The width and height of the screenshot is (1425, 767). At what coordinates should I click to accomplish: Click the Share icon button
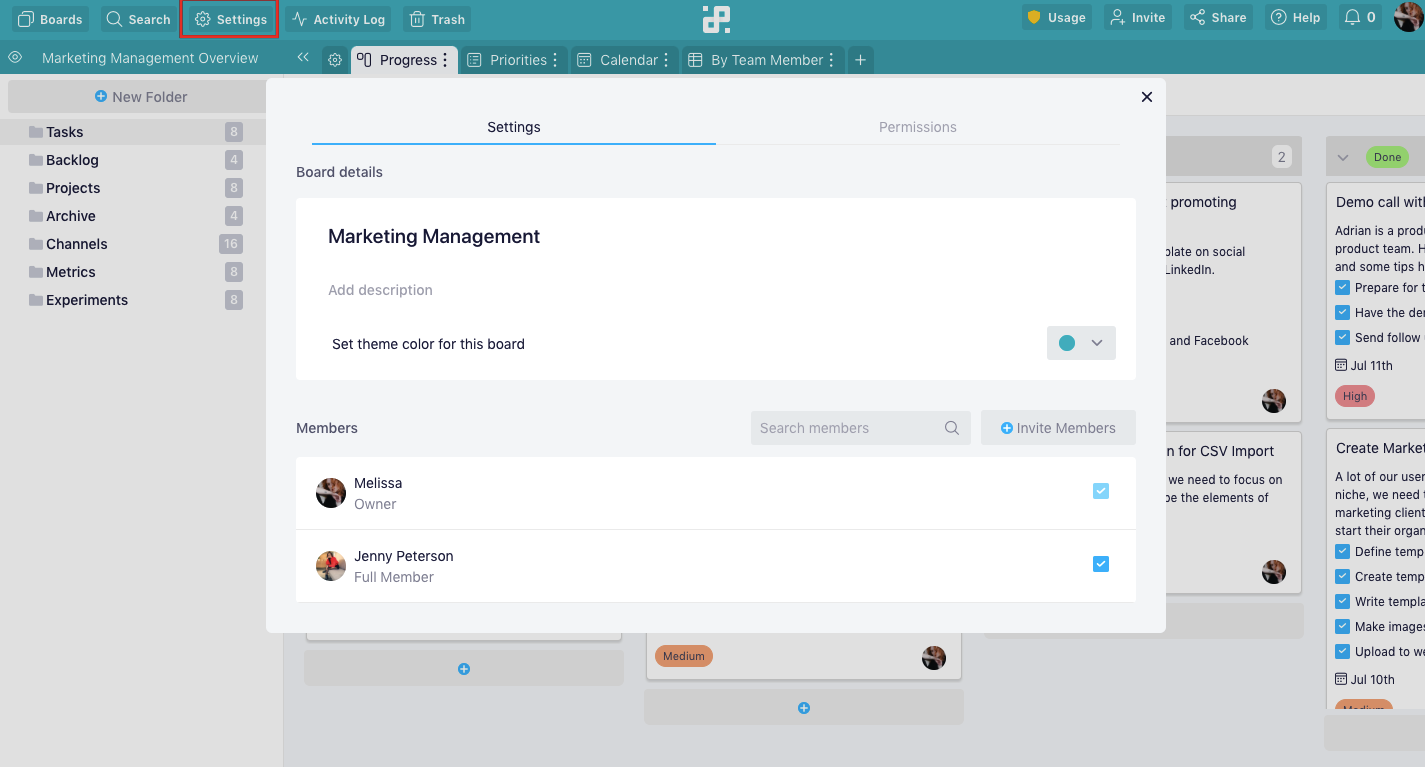(1217, 18)
